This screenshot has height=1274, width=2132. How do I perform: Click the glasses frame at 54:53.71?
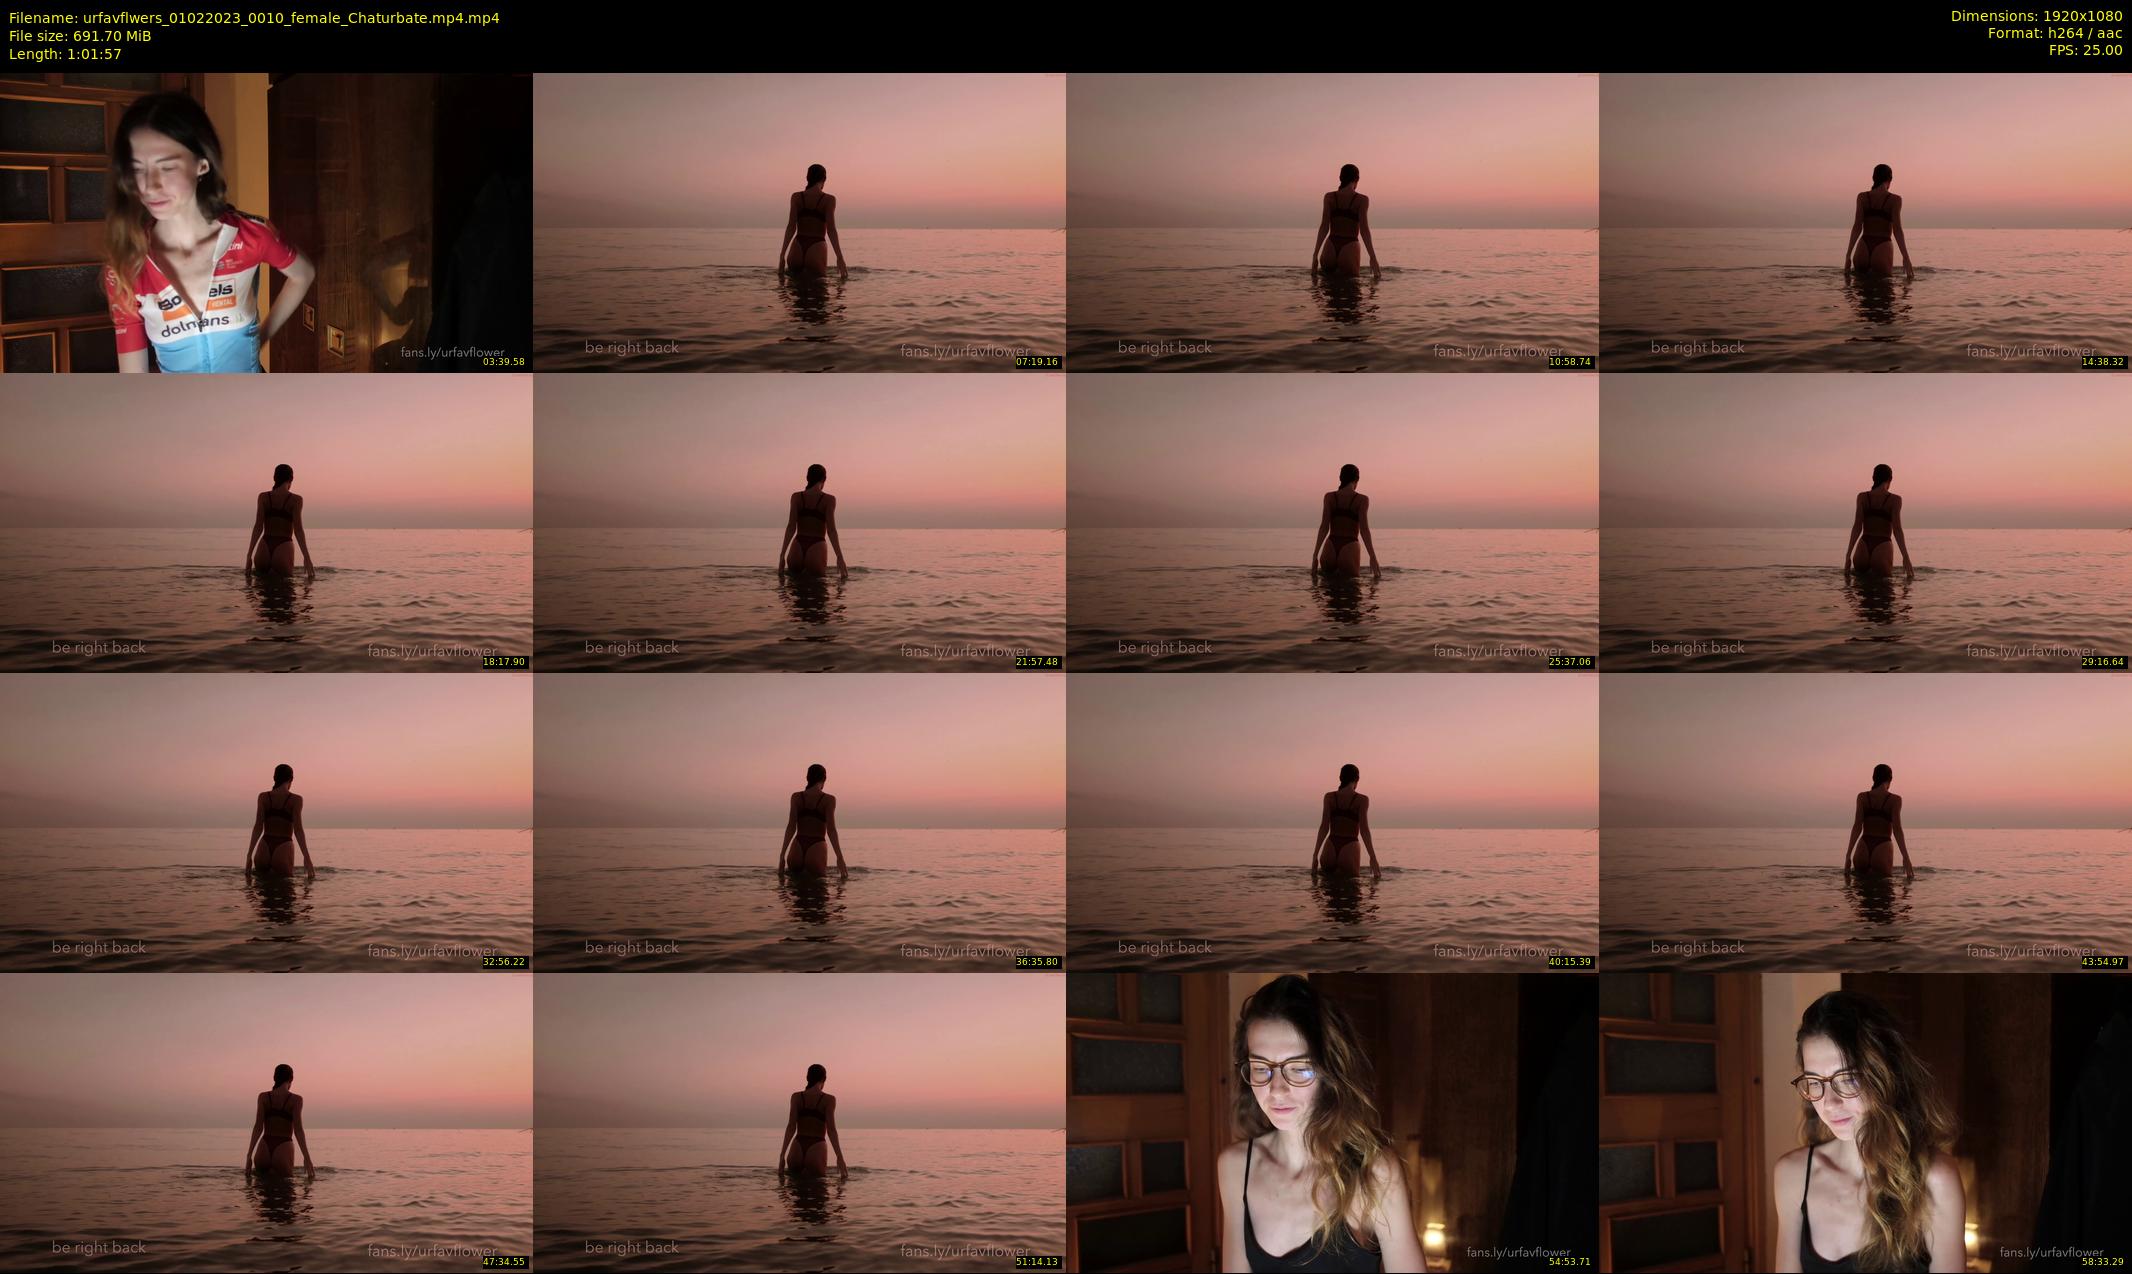click(1332, 1122)
